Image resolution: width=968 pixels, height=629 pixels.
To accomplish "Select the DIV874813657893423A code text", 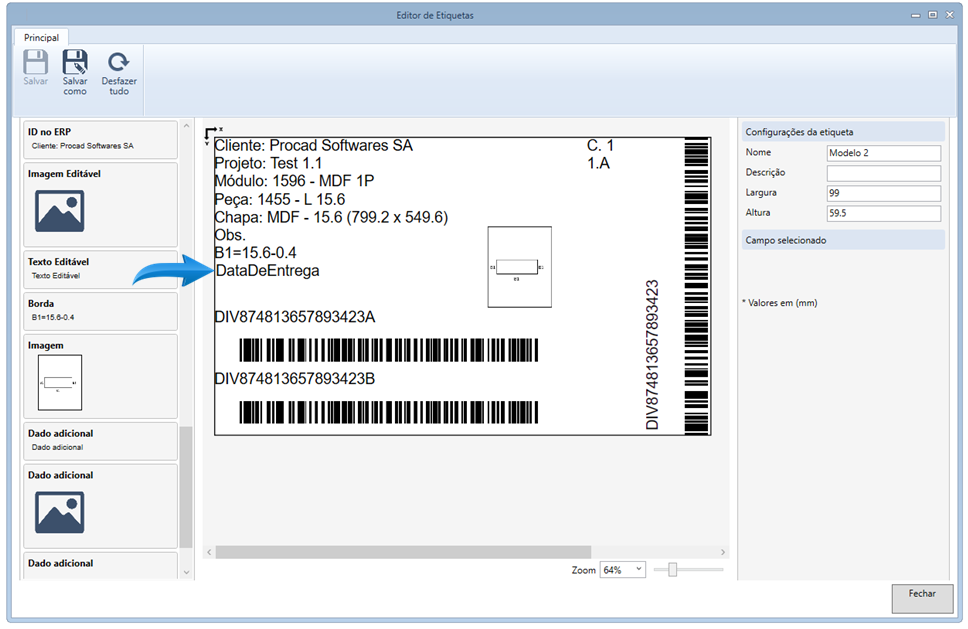I will (294, 317).
